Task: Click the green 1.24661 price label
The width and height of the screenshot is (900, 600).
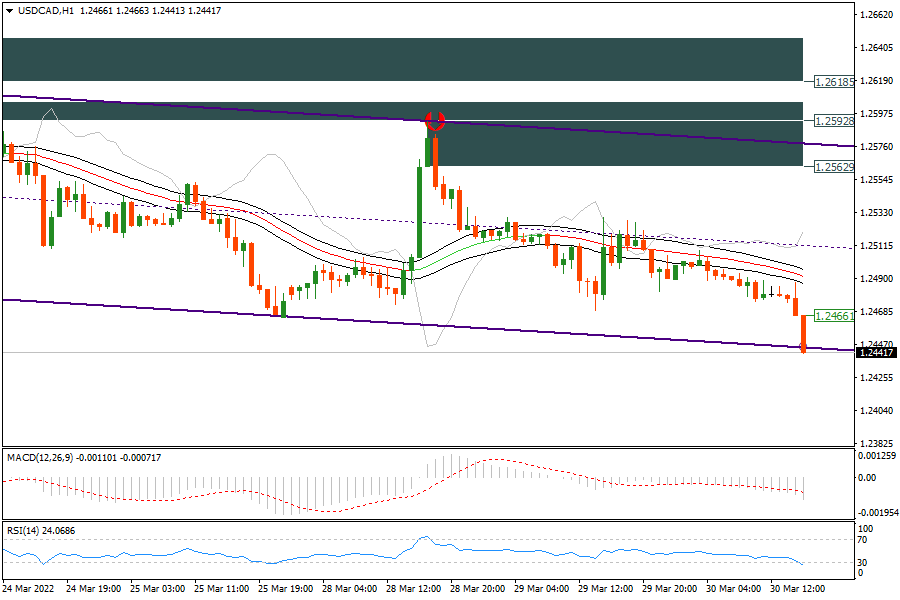Action: pos(834,316)
